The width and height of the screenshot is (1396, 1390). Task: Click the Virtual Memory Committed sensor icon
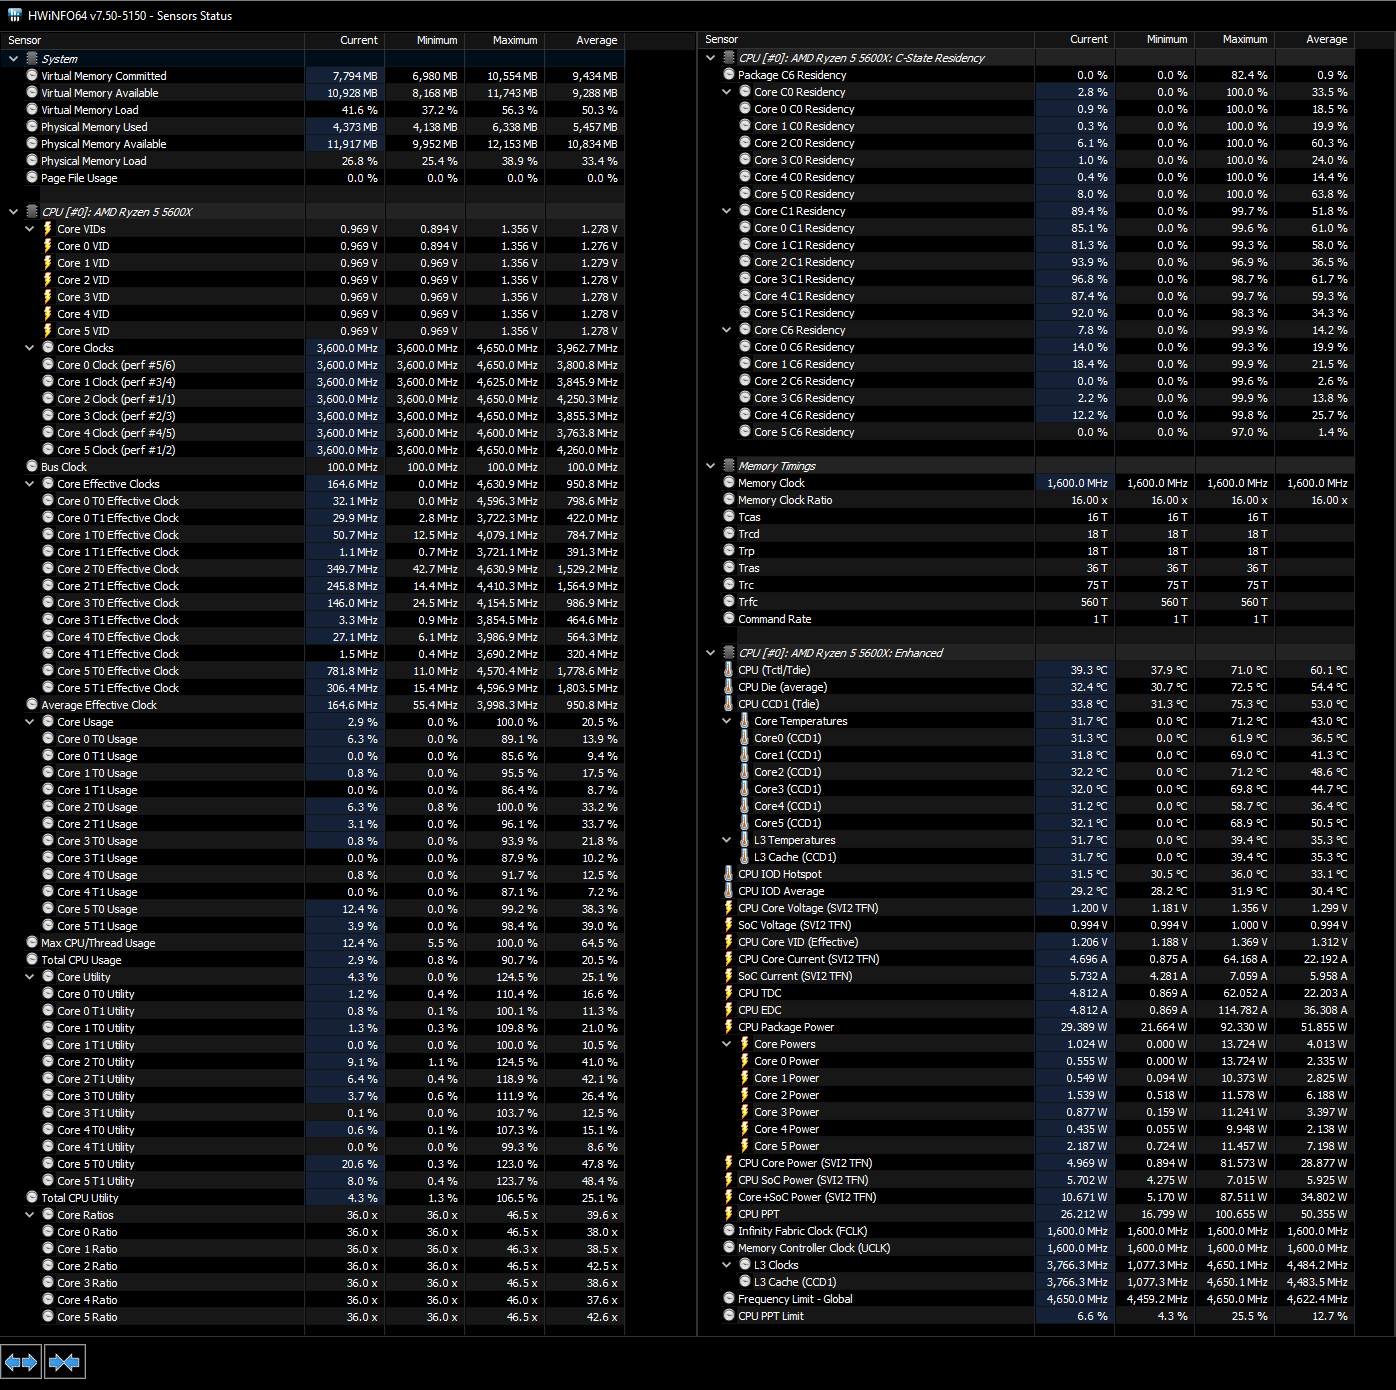[x=32, y=76]
